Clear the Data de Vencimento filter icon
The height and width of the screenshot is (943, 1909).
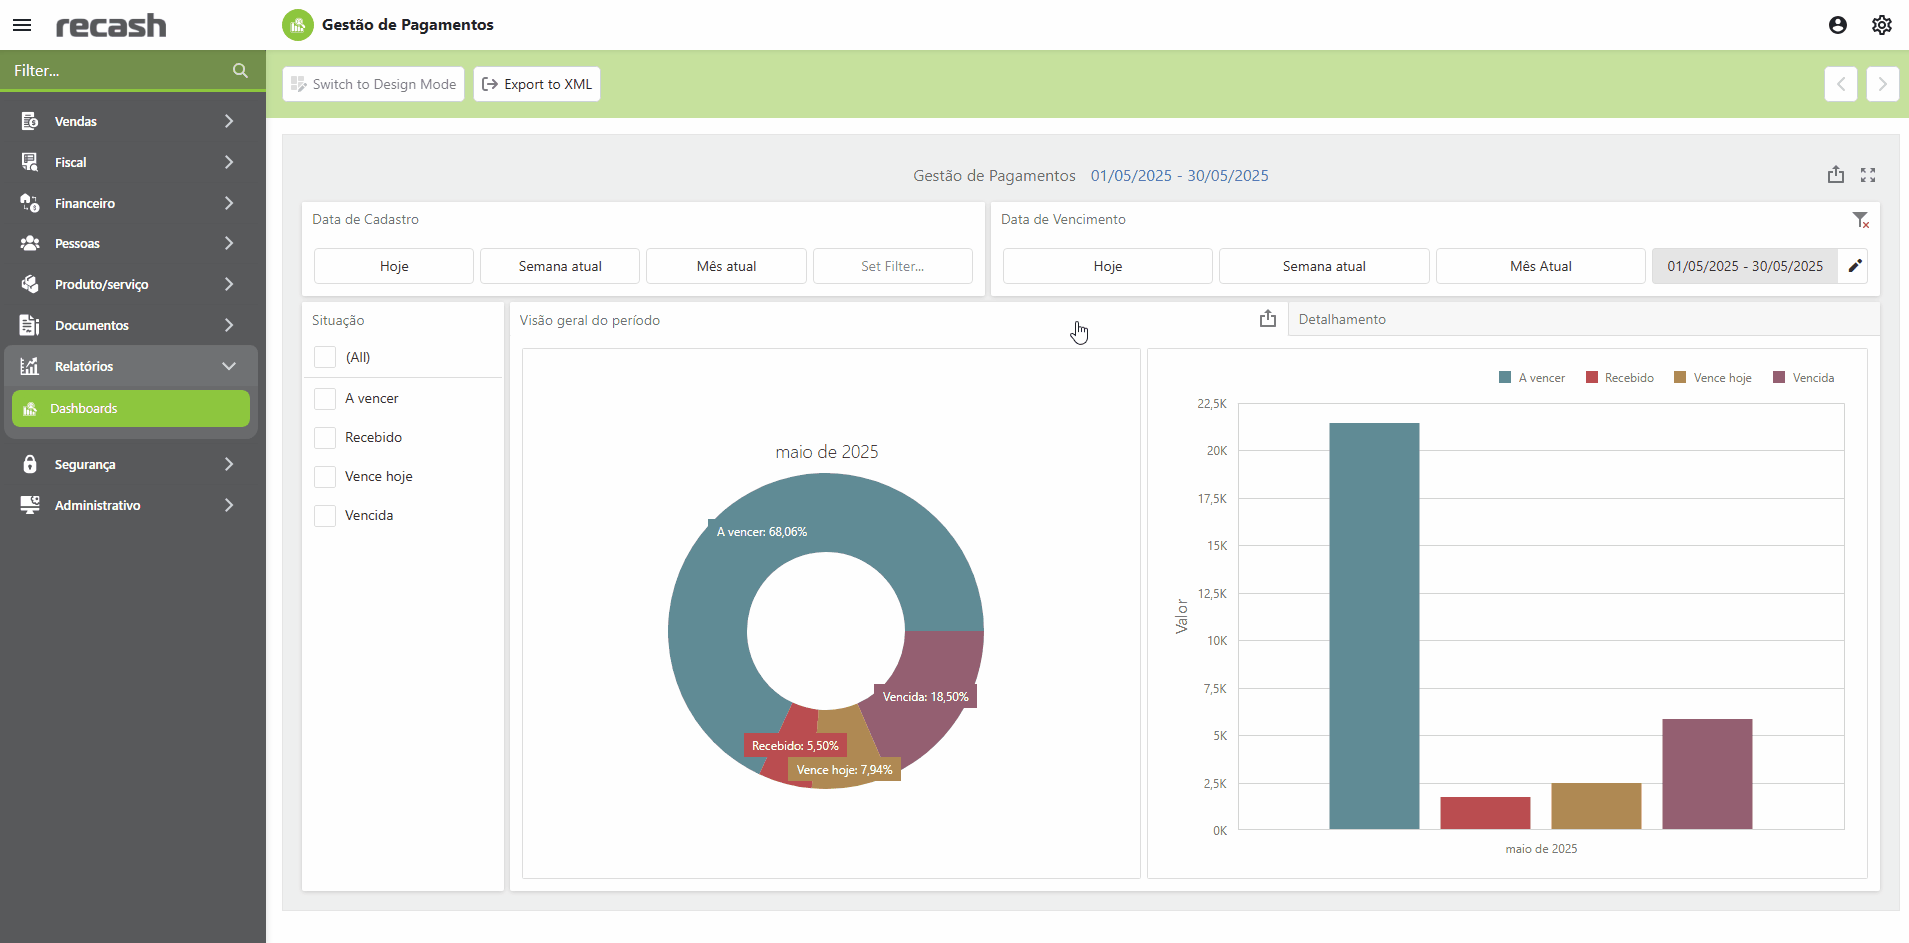tap(1859, 220)
